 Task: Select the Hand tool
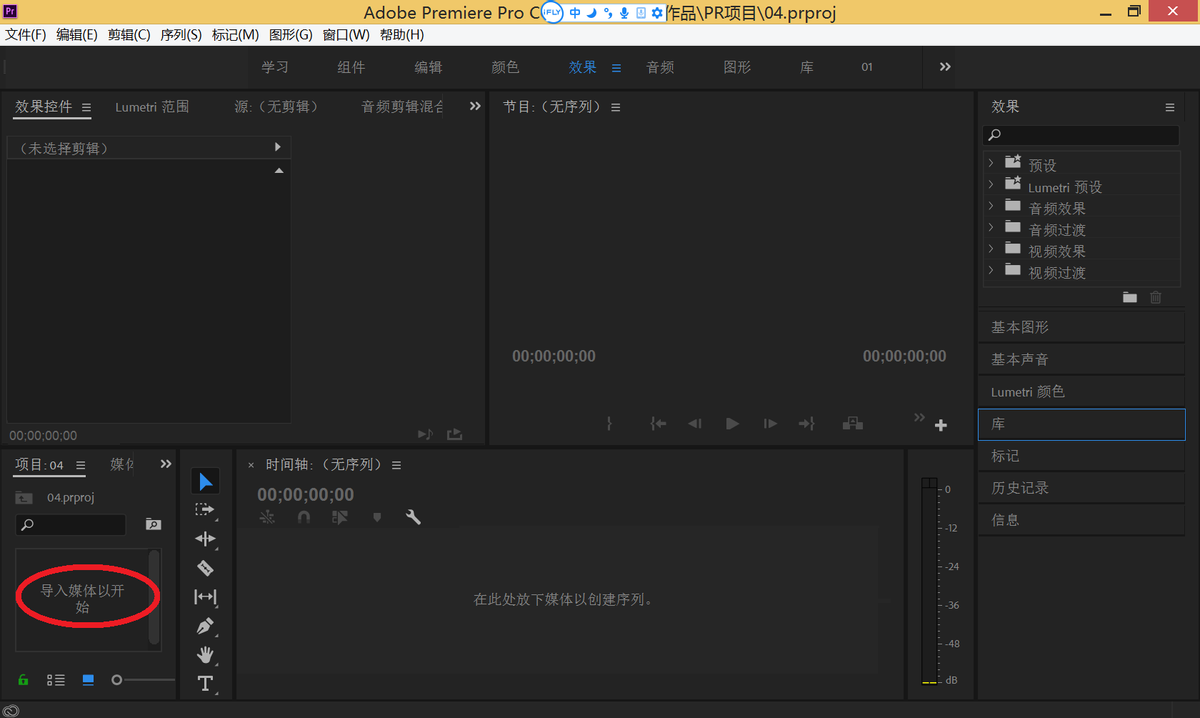[205, 655]
